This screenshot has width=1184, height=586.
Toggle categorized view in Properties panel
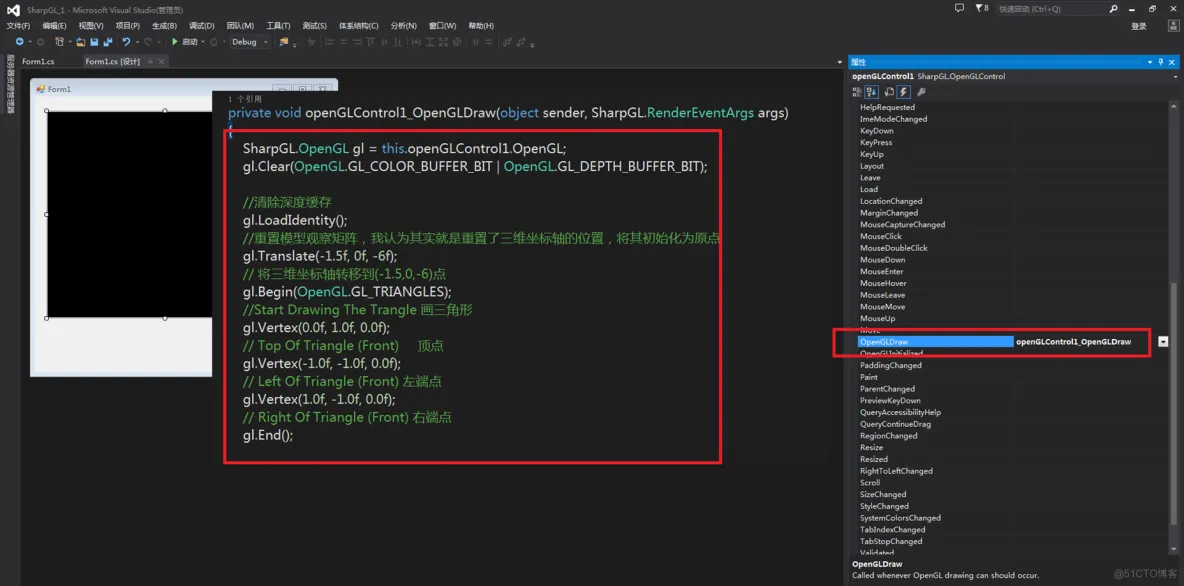(858, 92)
